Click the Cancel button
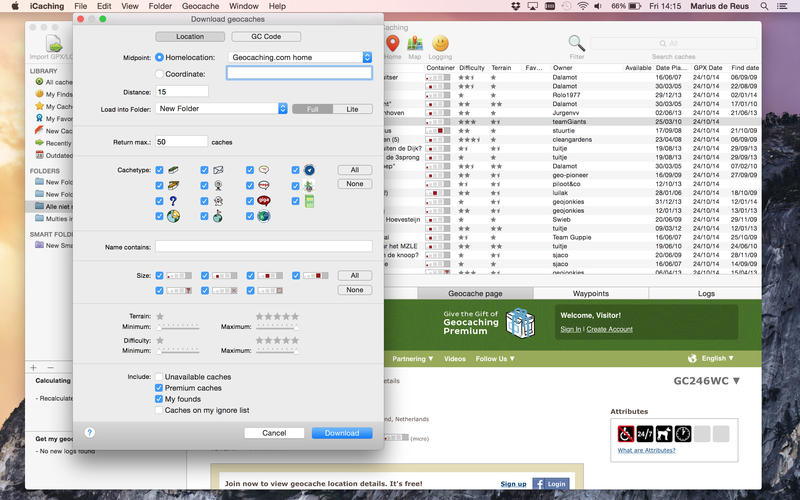Viewport: 800px width, 500px height. [274, 433]
